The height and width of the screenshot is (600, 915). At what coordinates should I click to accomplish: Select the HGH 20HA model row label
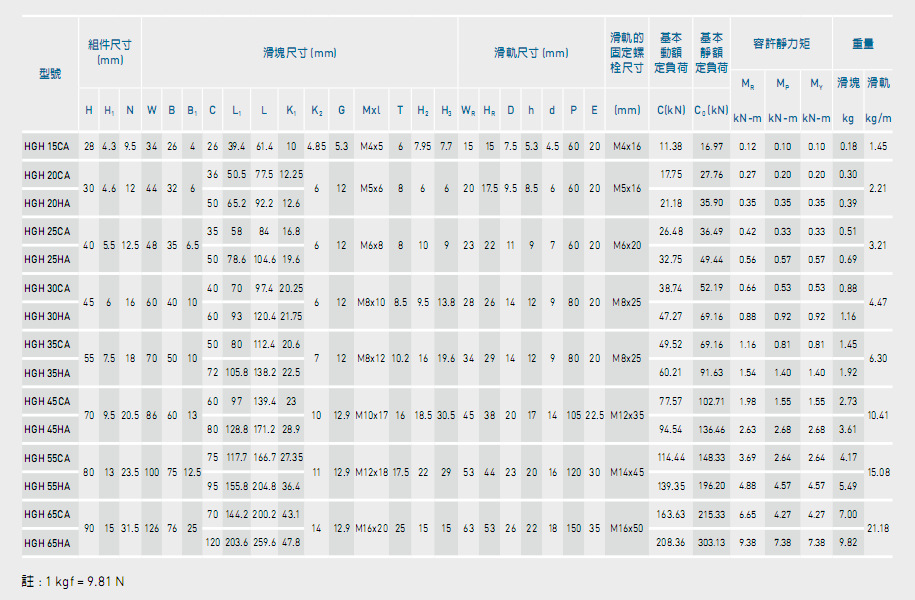(47, 203)
